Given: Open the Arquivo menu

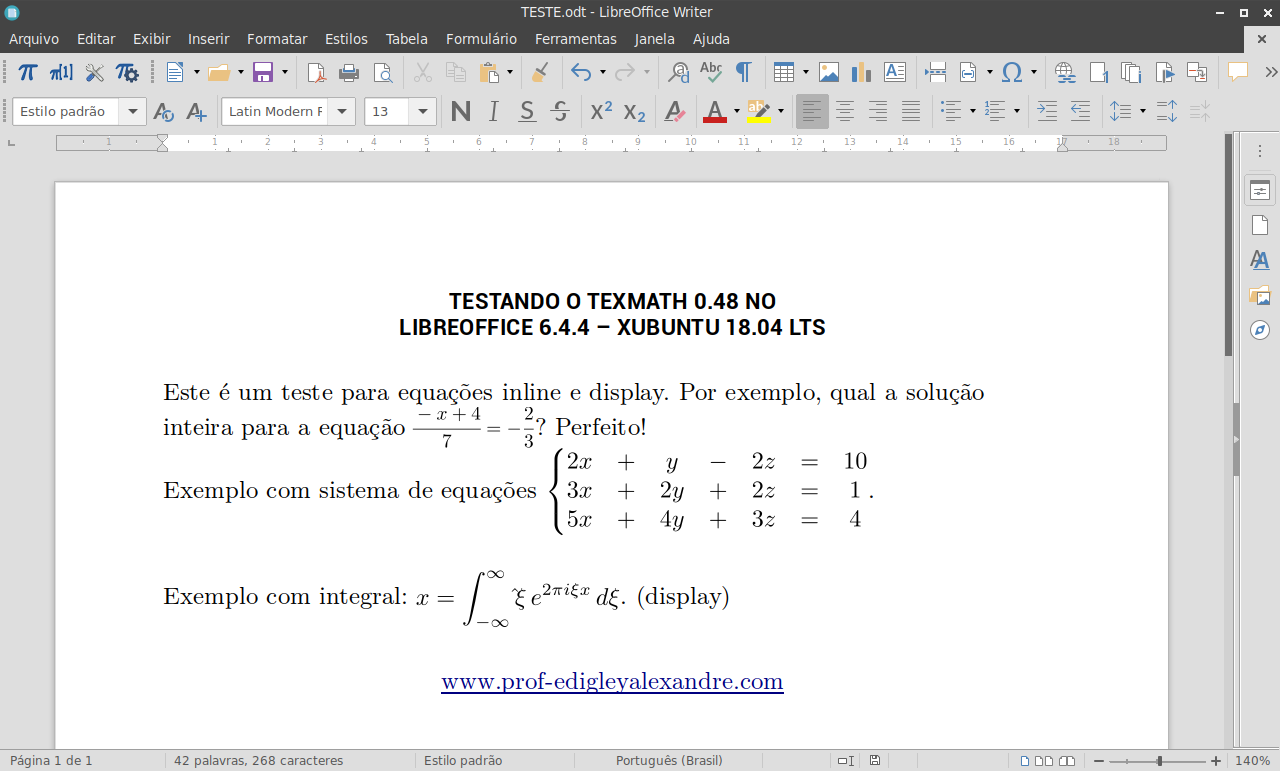Looking at the screenshot, I should [x=34, y=39].
